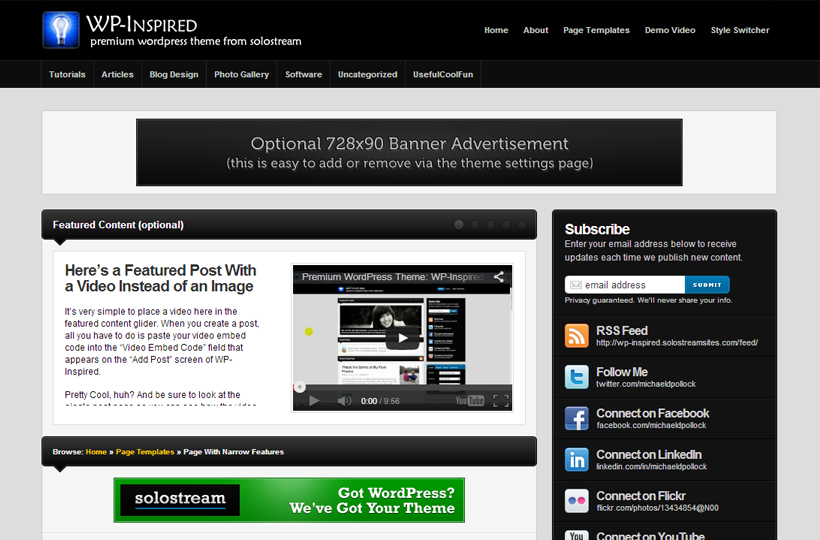The image size is (820, 540).
Task: Play the video using the center play button
Action: (x=402, y=338)
